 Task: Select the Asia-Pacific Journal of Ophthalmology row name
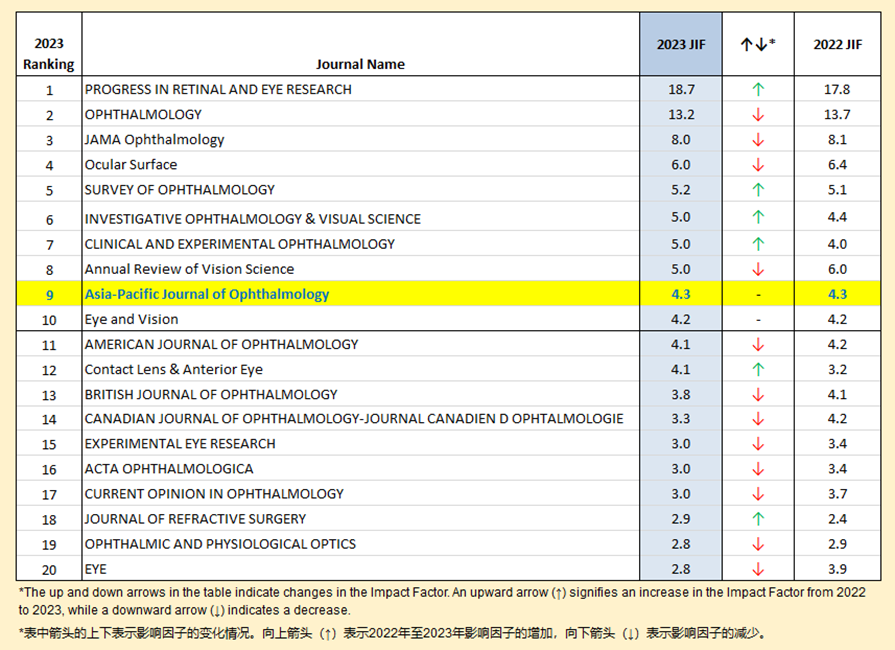(x=207, y=294)
